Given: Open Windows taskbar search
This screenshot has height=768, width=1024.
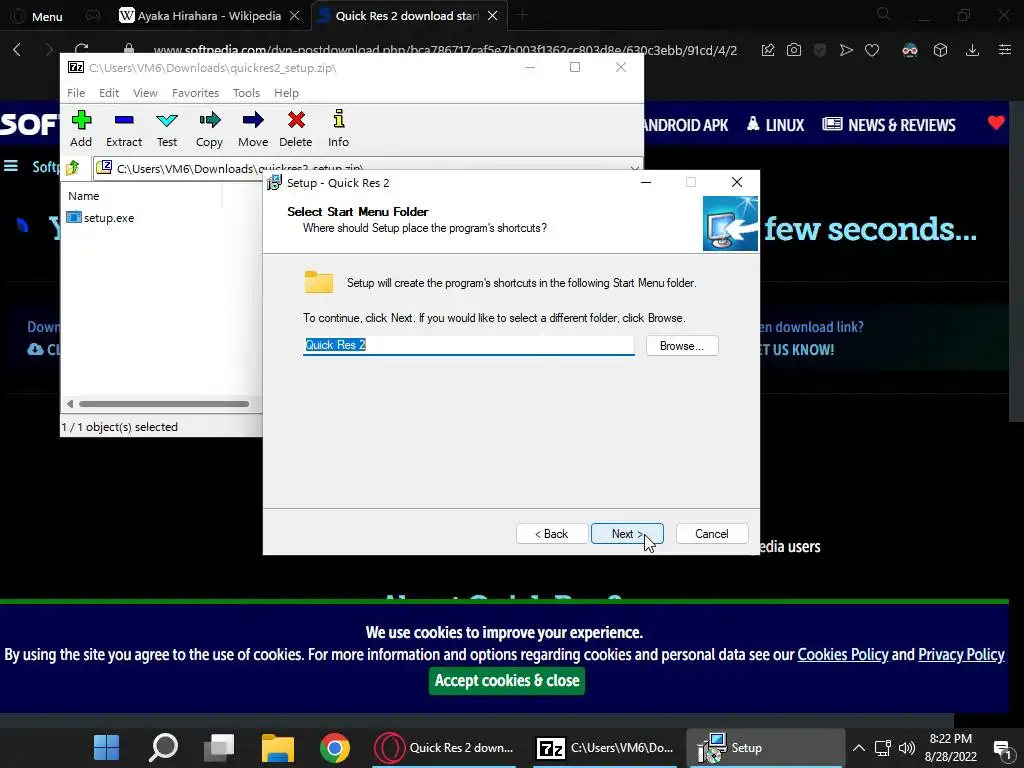Looking at the screenshot, I should (x=163, y=748).
